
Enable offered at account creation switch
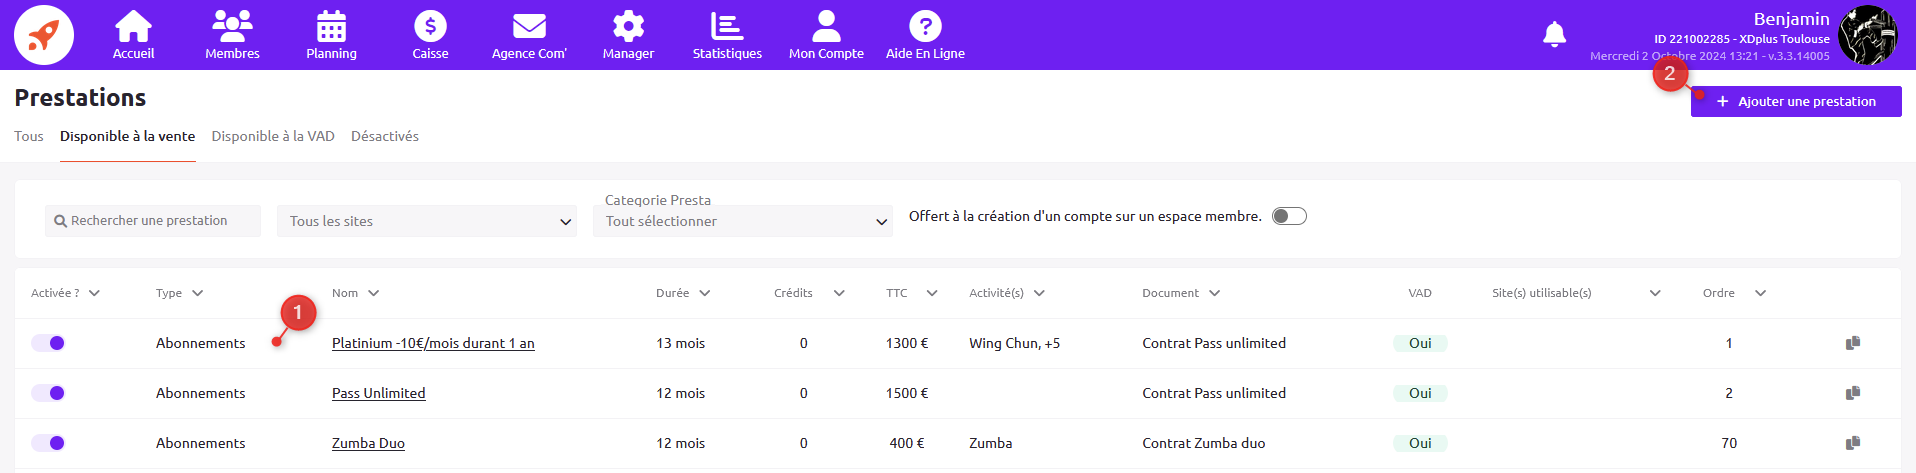click(1289, 217)
